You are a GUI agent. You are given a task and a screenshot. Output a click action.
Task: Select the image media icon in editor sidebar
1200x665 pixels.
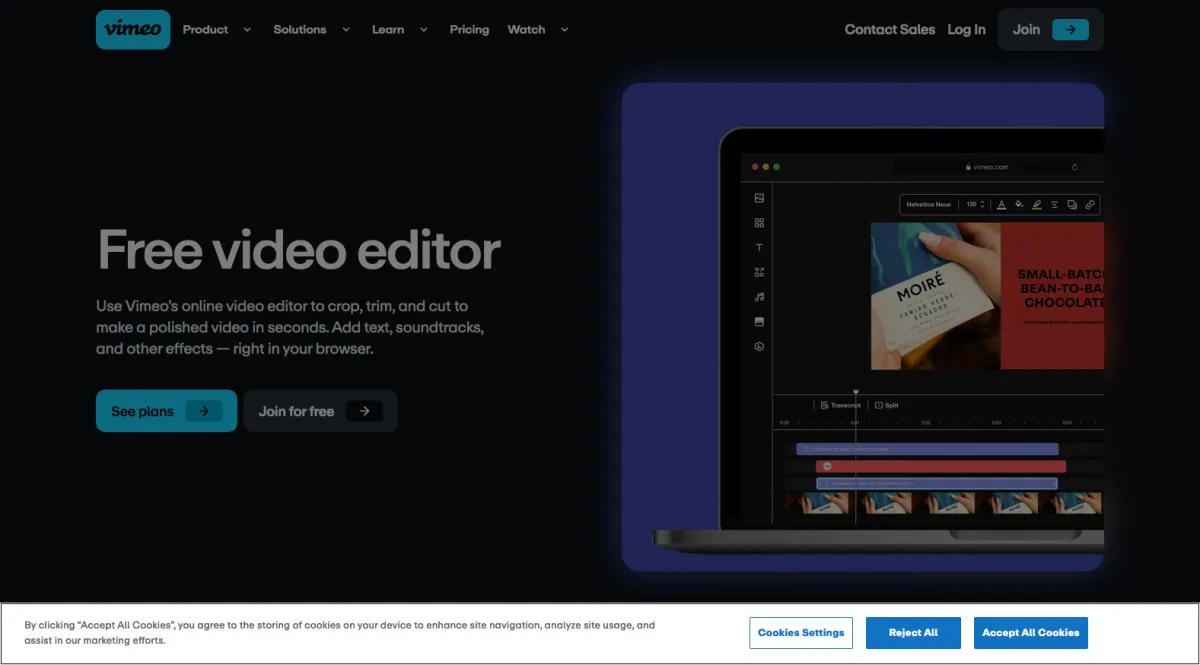click(x=759, y=198)
